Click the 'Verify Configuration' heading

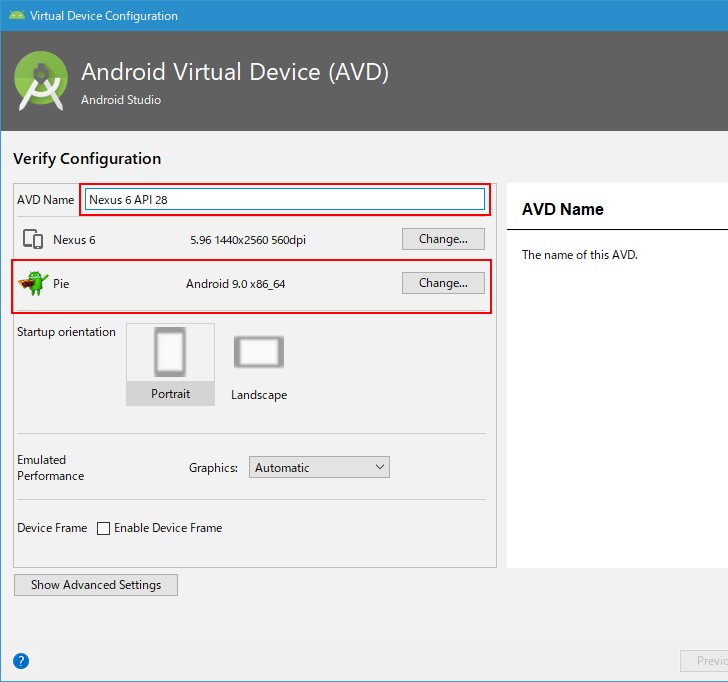[x=87, y=159]
